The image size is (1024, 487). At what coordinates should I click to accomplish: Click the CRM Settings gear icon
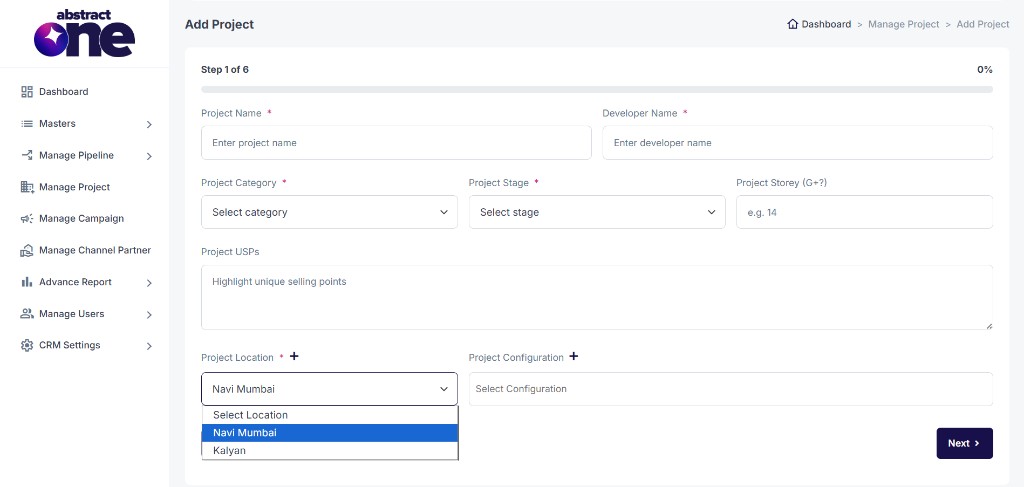[27, 345]
